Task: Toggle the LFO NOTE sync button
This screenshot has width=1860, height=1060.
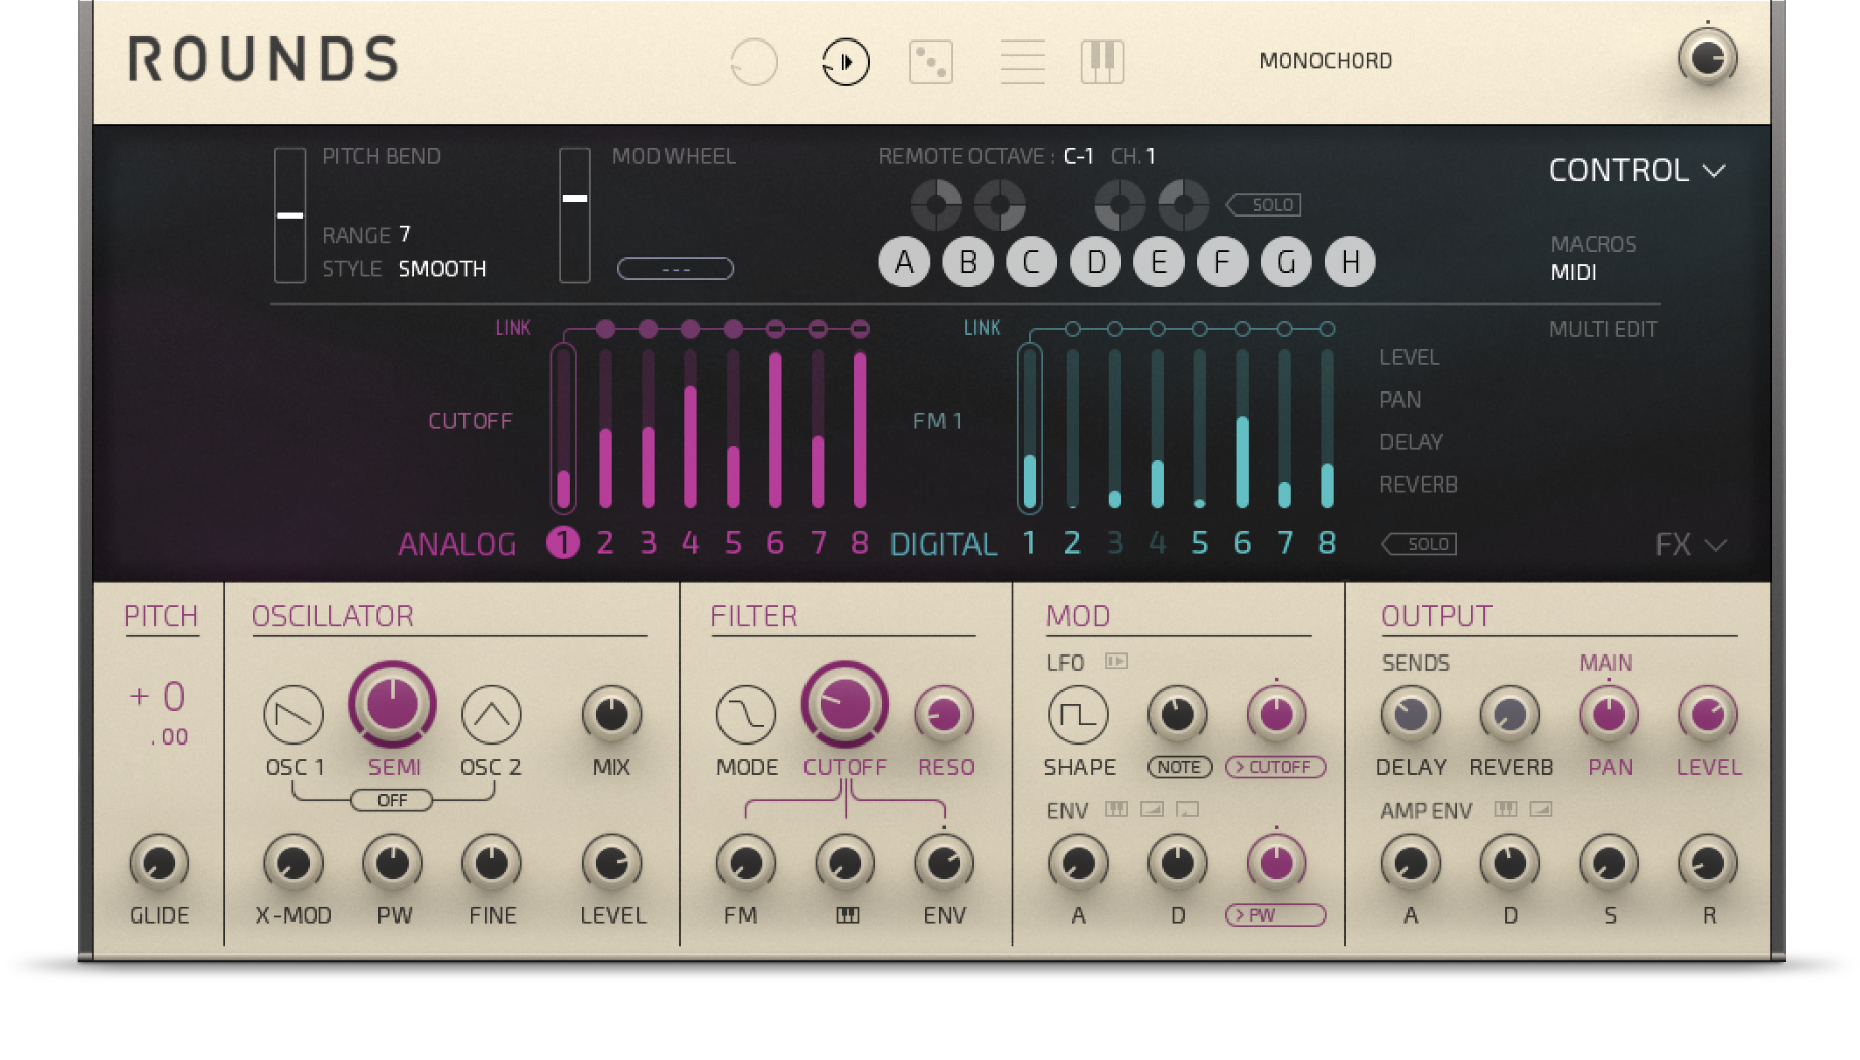Action: click(x=1179, y=767)
